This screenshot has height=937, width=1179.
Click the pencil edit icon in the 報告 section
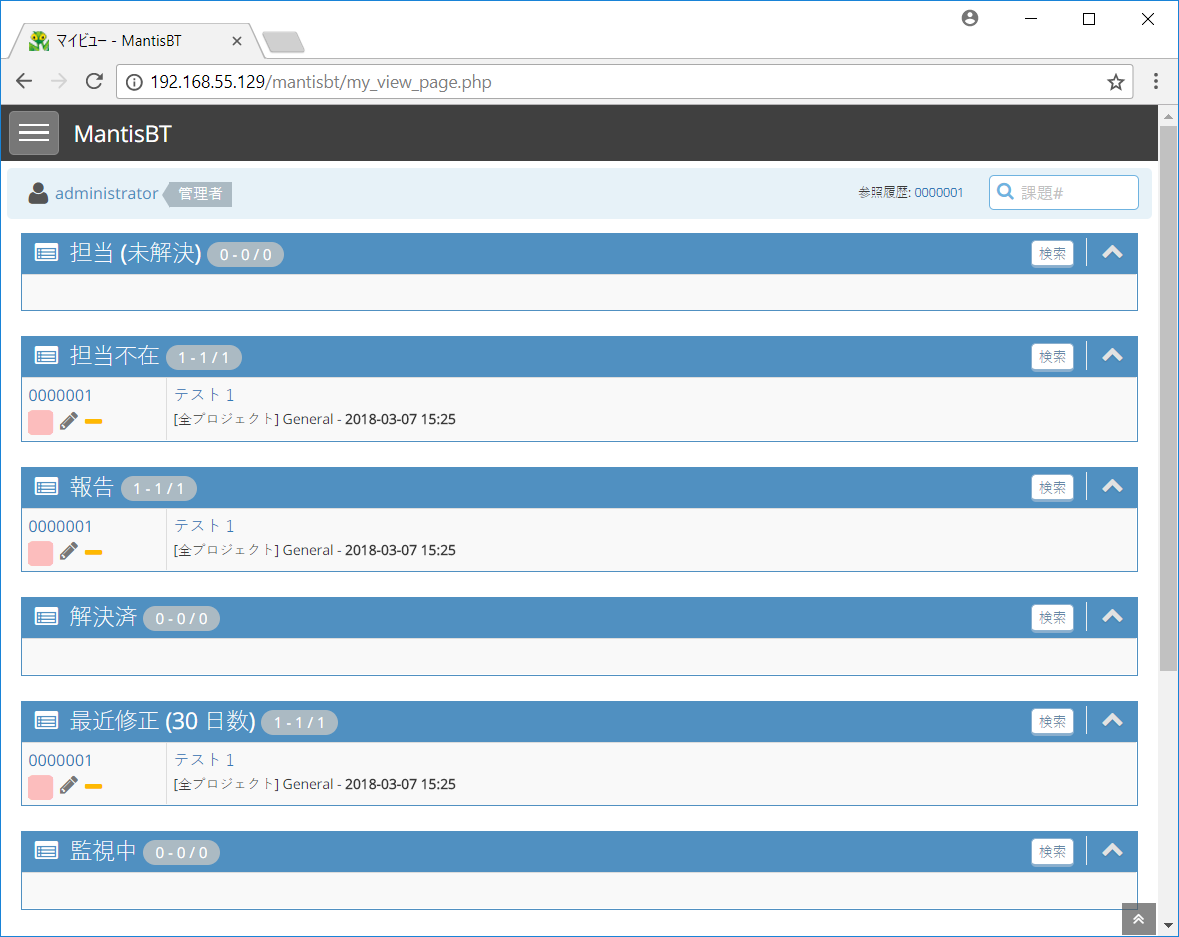(x=68, y=551)
